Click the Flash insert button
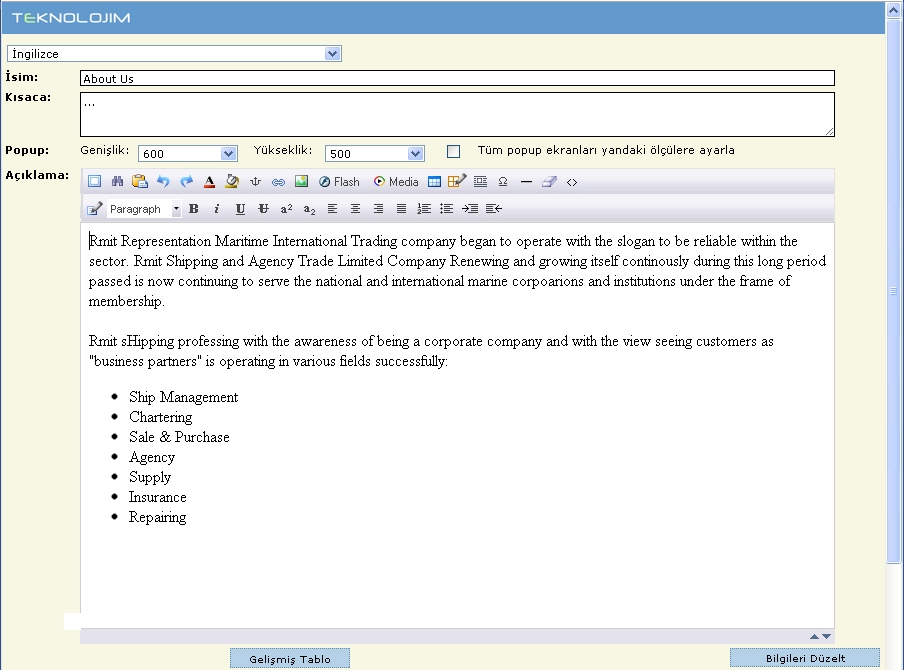 (339, 182)
